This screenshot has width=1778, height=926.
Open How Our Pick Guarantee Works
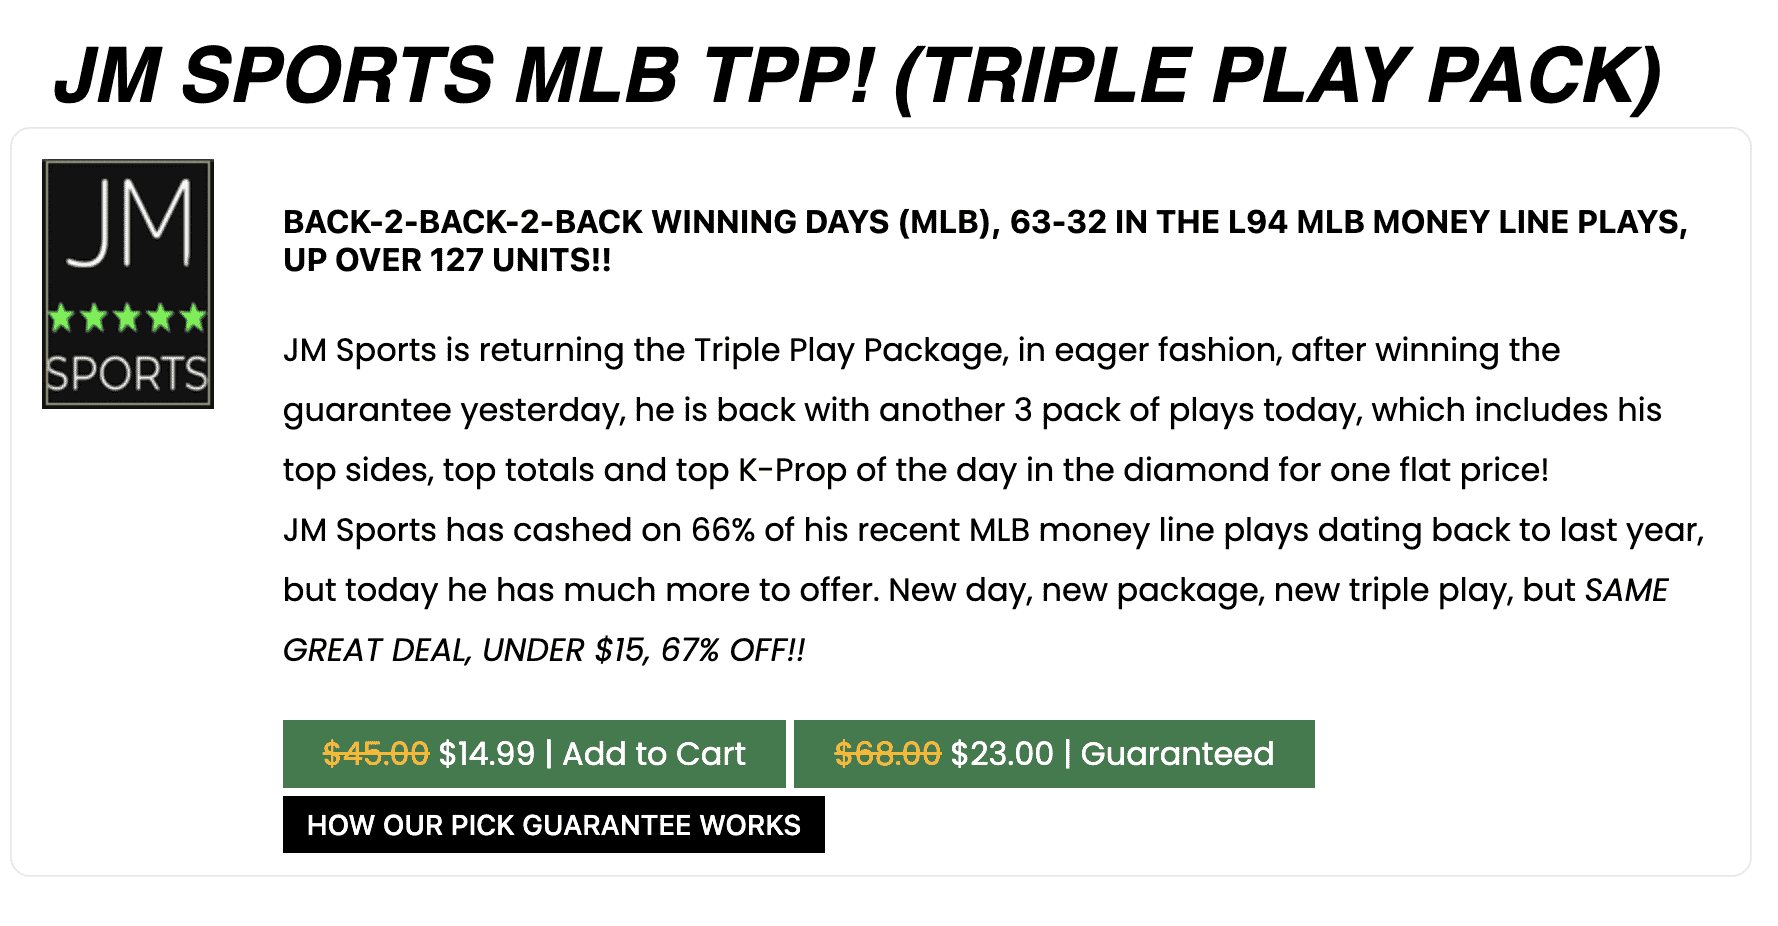tap(553, 825)
